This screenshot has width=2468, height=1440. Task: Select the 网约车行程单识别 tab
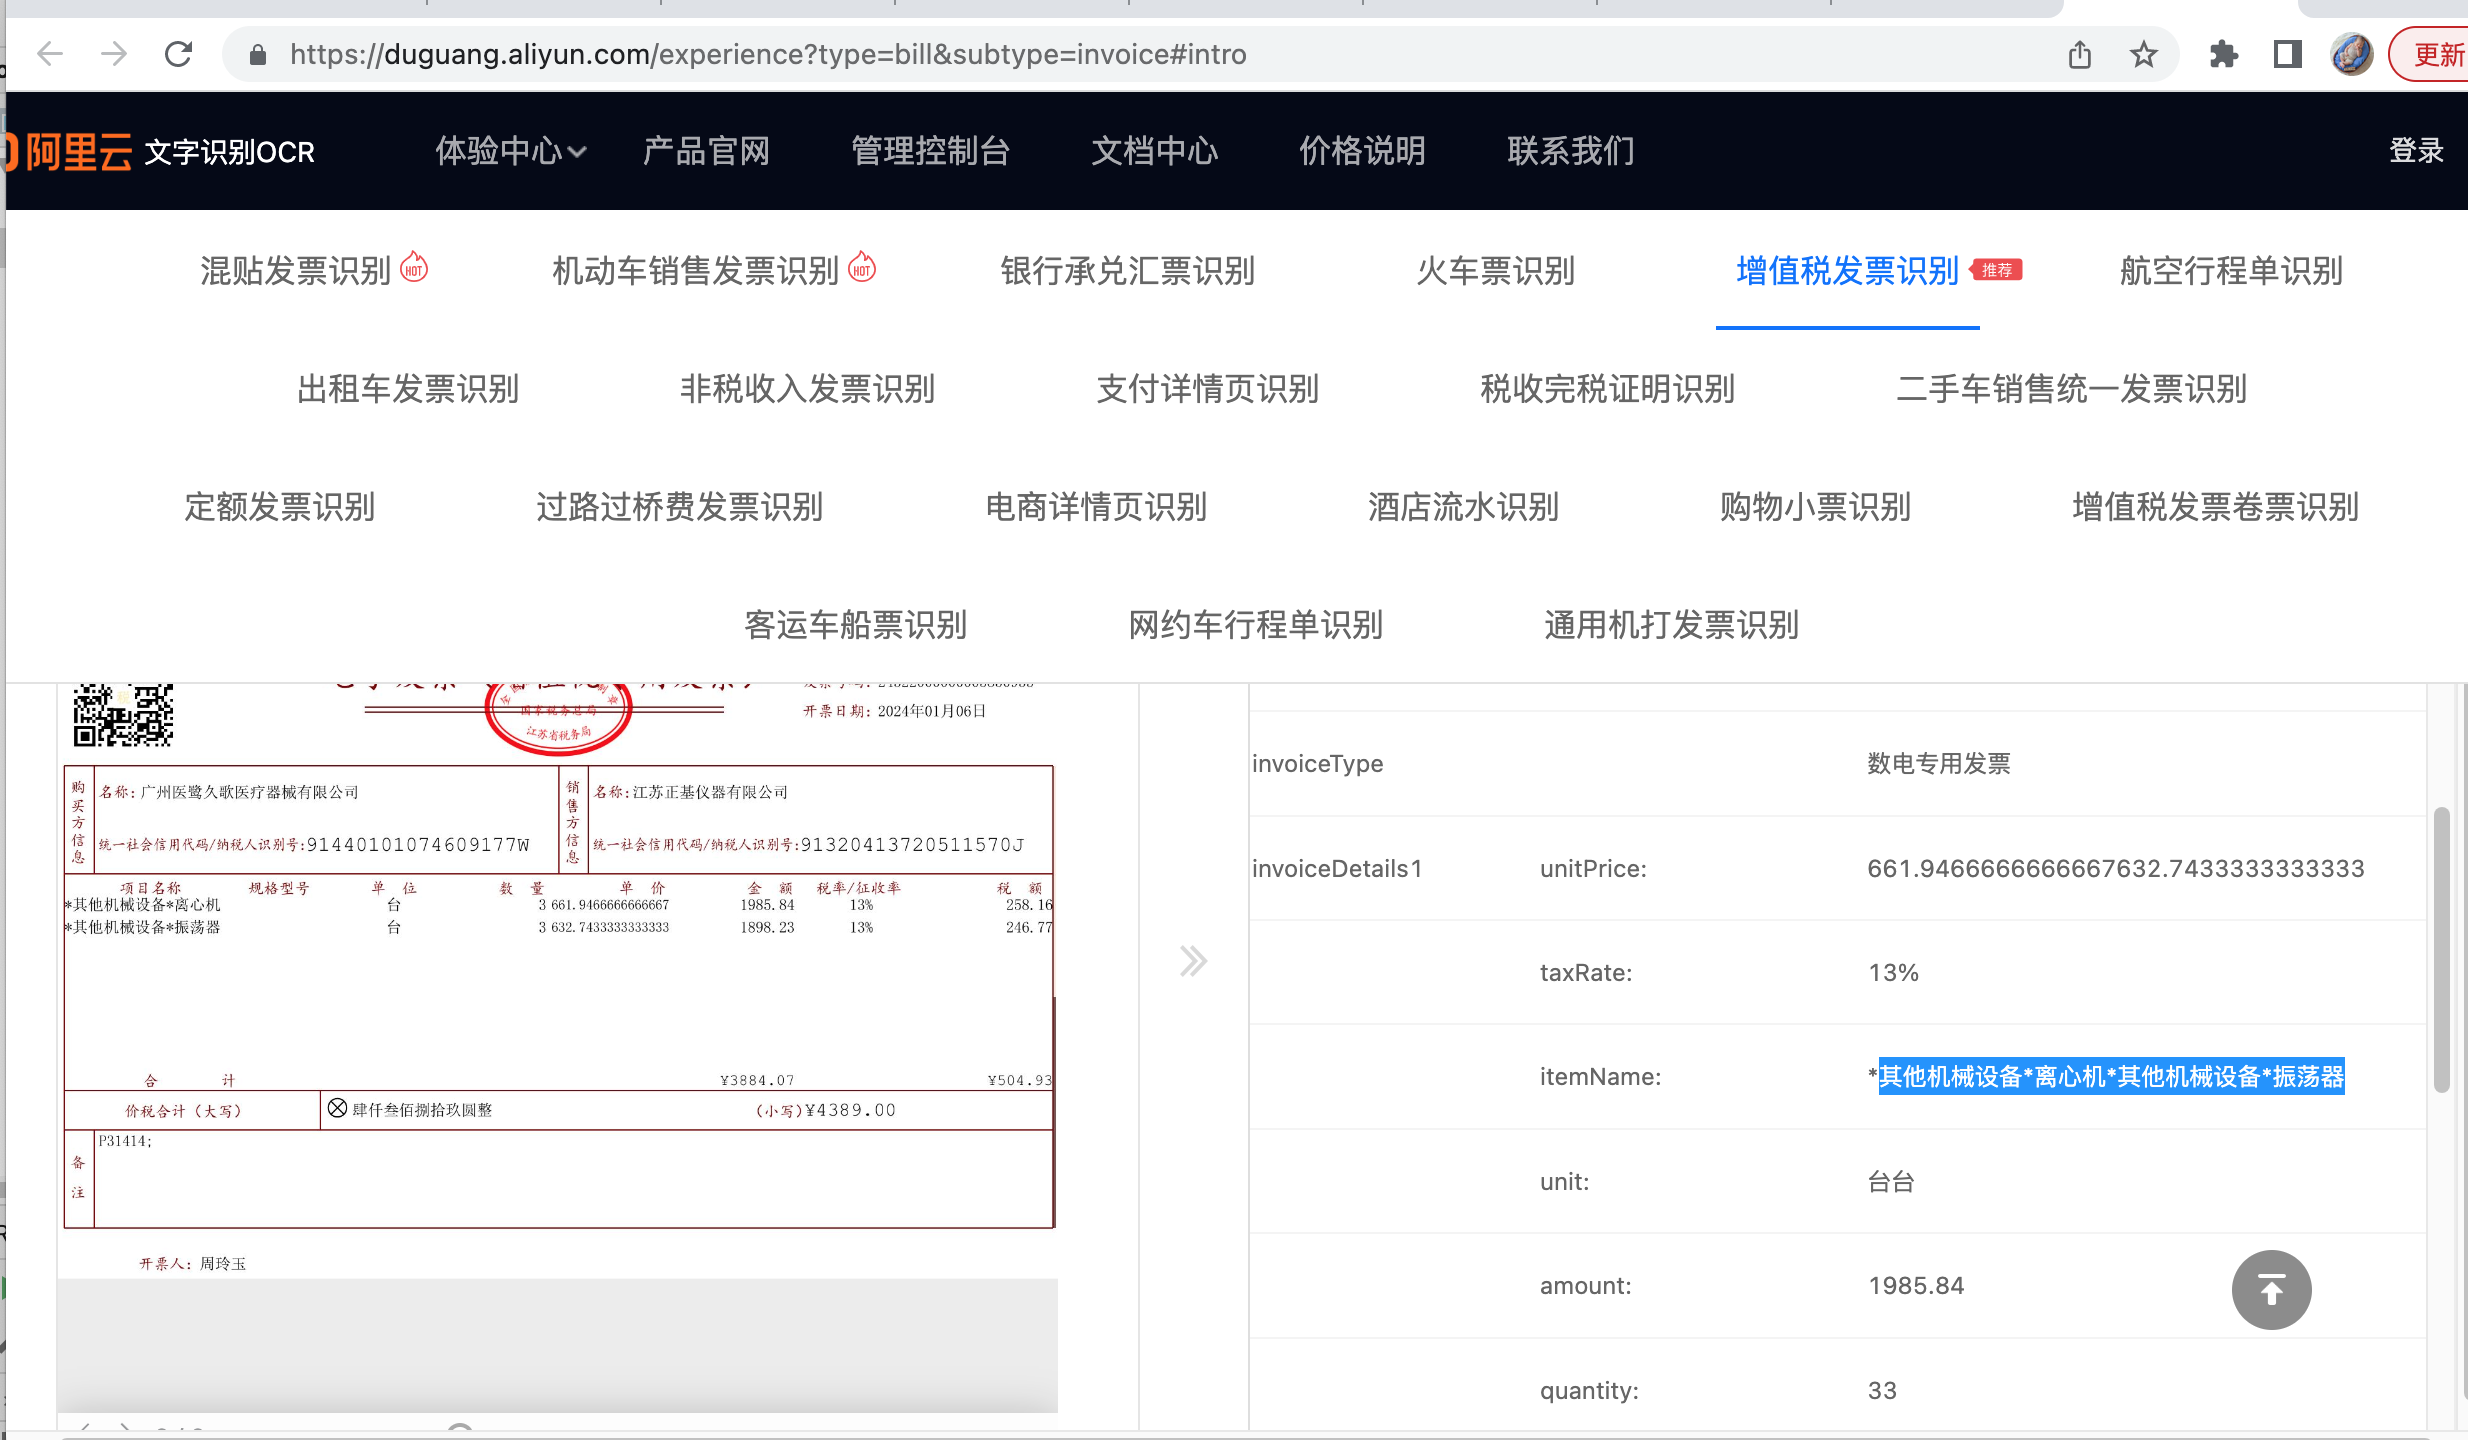point(1256,625)
